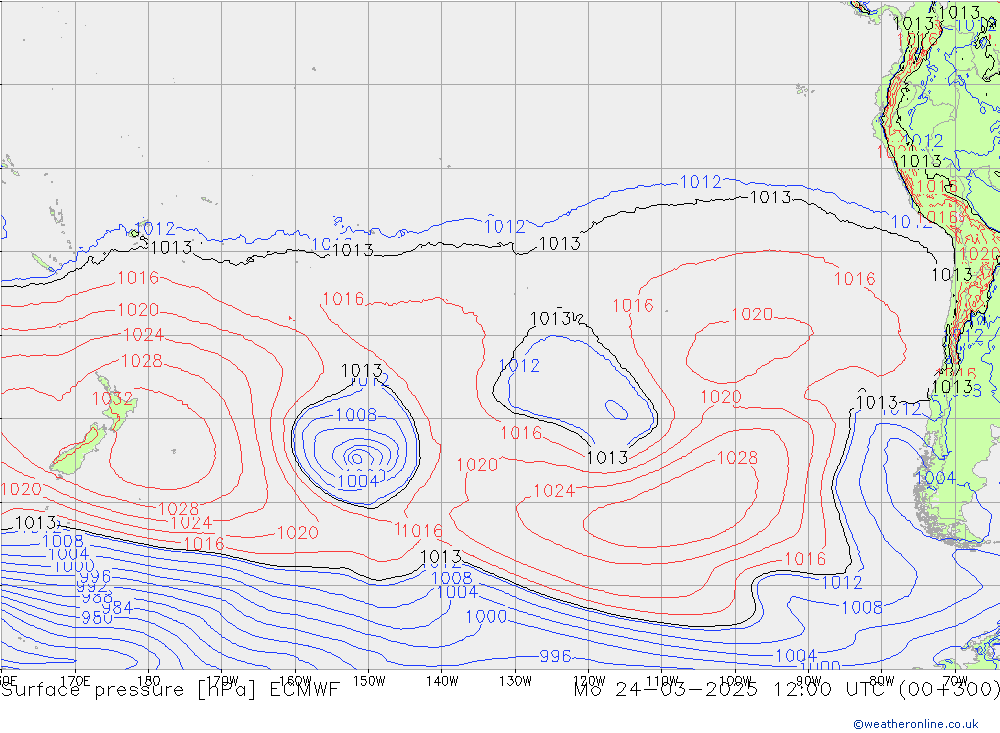Click the 1032 isobar label over New Zealand
1000x733 pixels.
tap(113, 399)
